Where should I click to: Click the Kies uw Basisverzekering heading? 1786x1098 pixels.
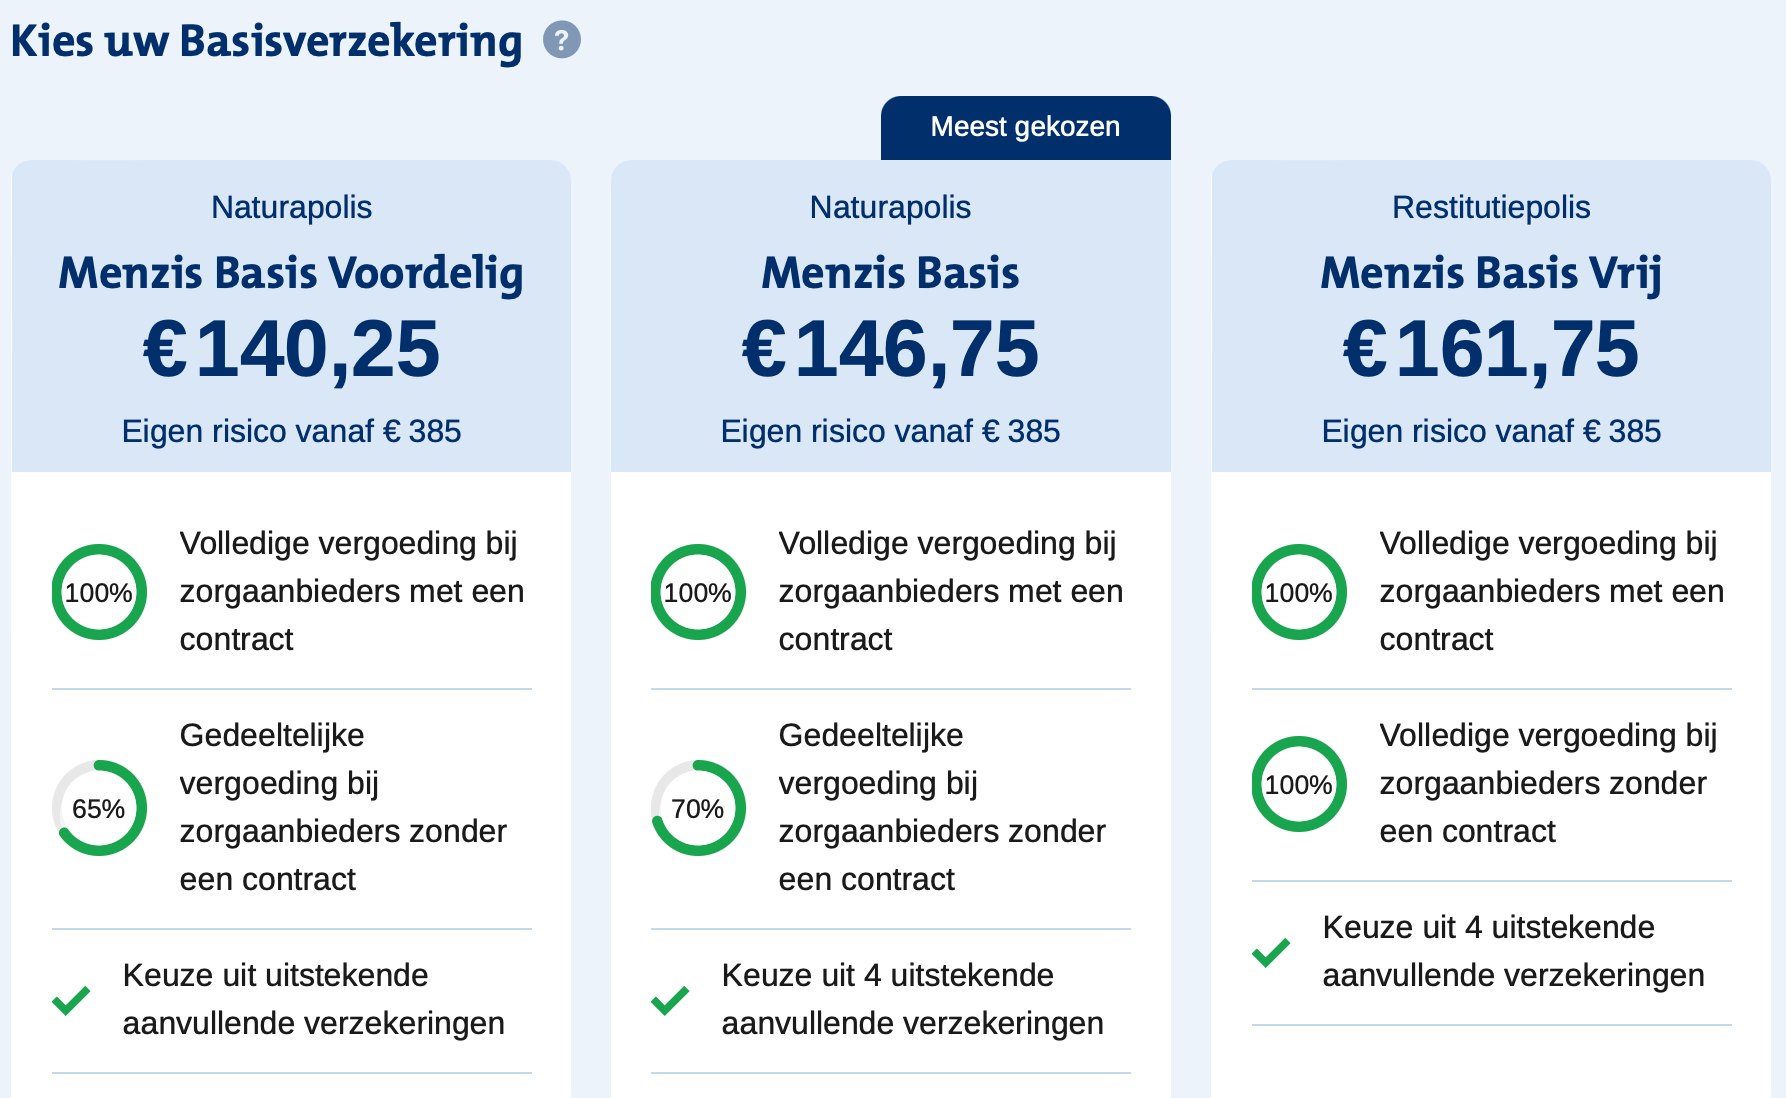click(x=266, y=41)
